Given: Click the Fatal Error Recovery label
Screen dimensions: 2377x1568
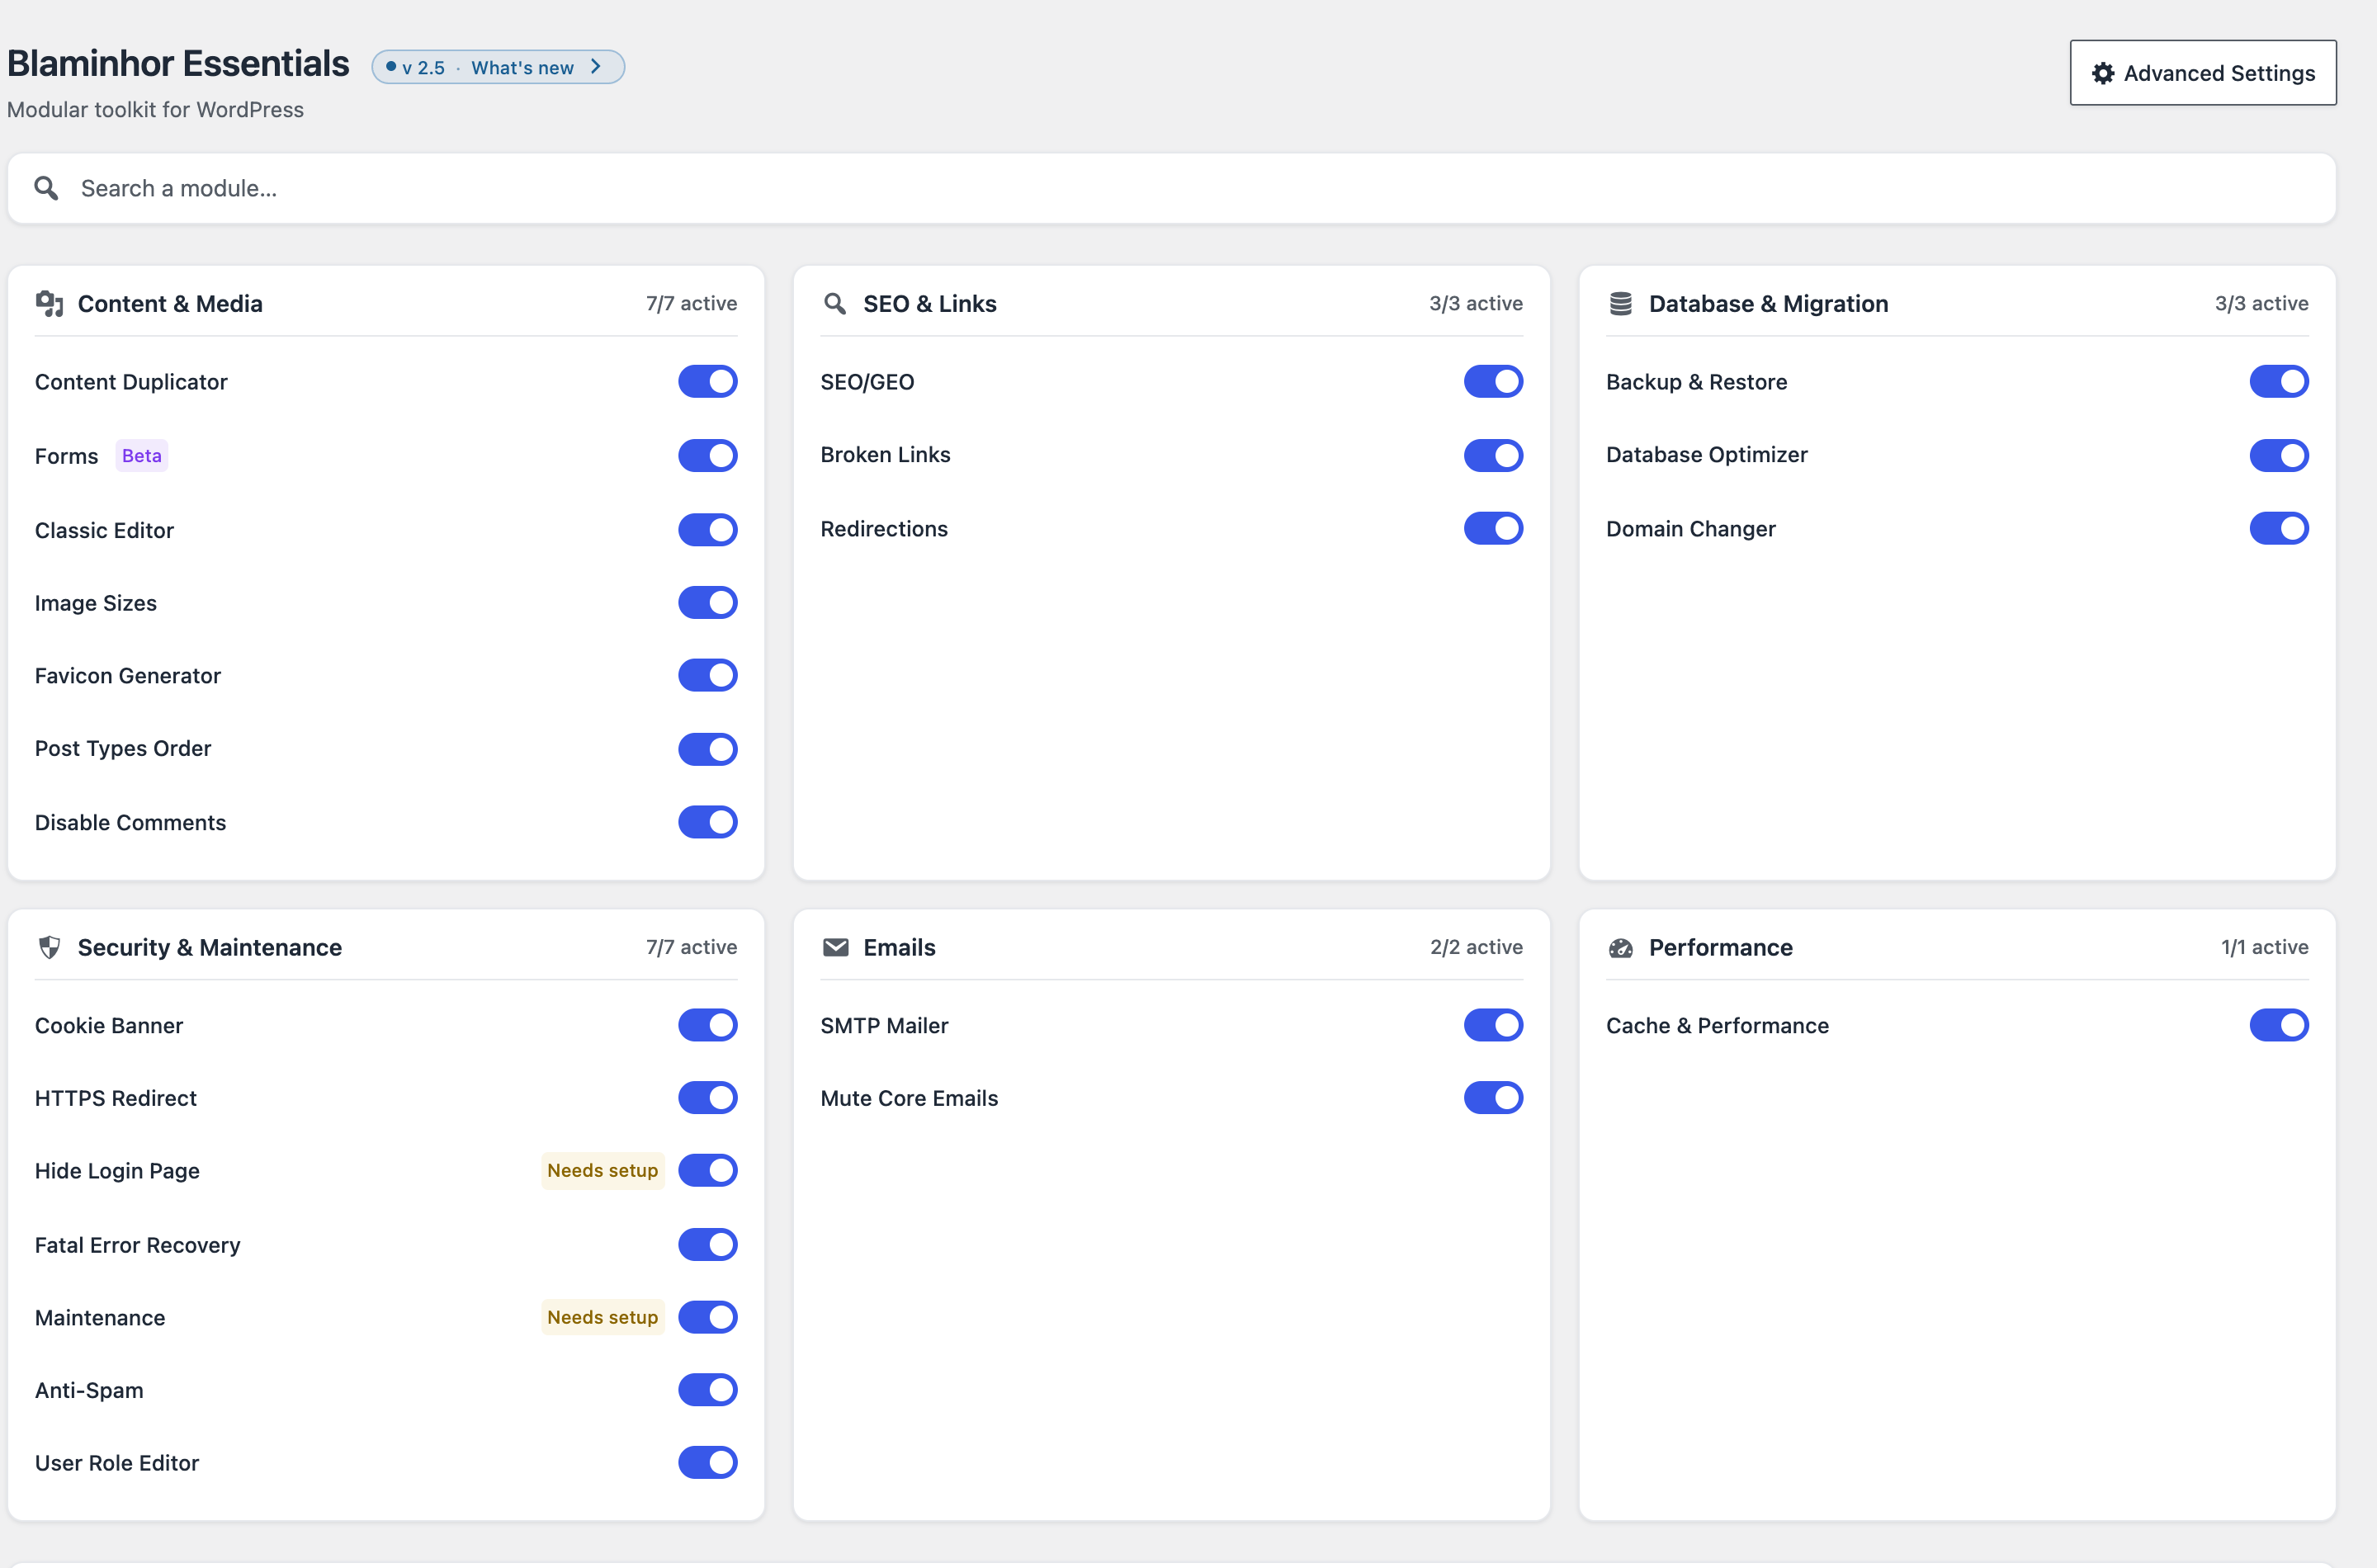Looking at the screenshot, I should (x=138, y=1245).
